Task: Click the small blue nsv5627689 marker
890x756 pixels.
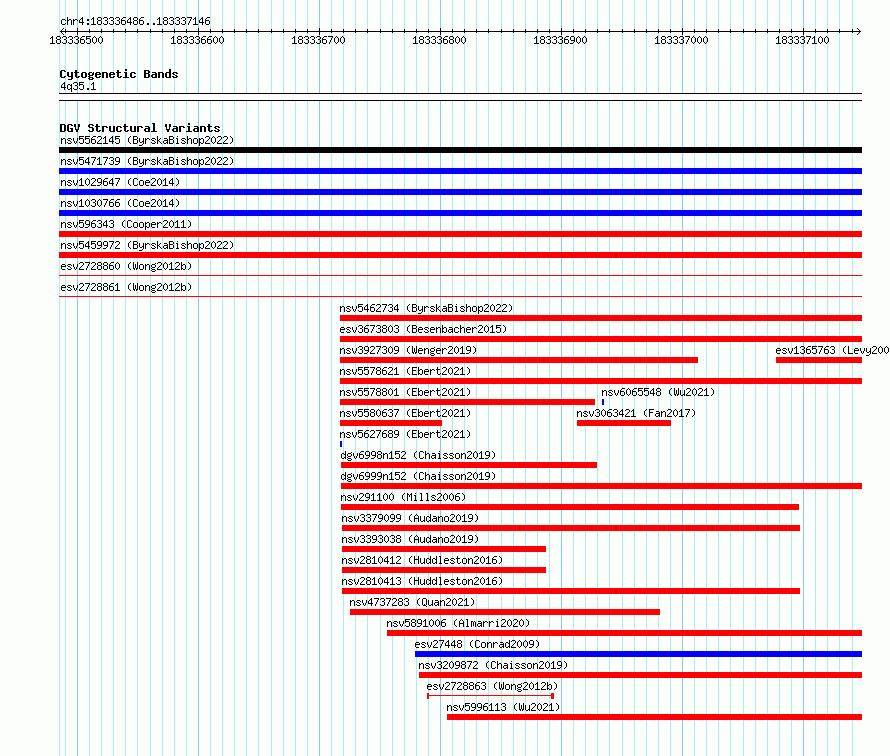Action: click(x=341, y=444)
